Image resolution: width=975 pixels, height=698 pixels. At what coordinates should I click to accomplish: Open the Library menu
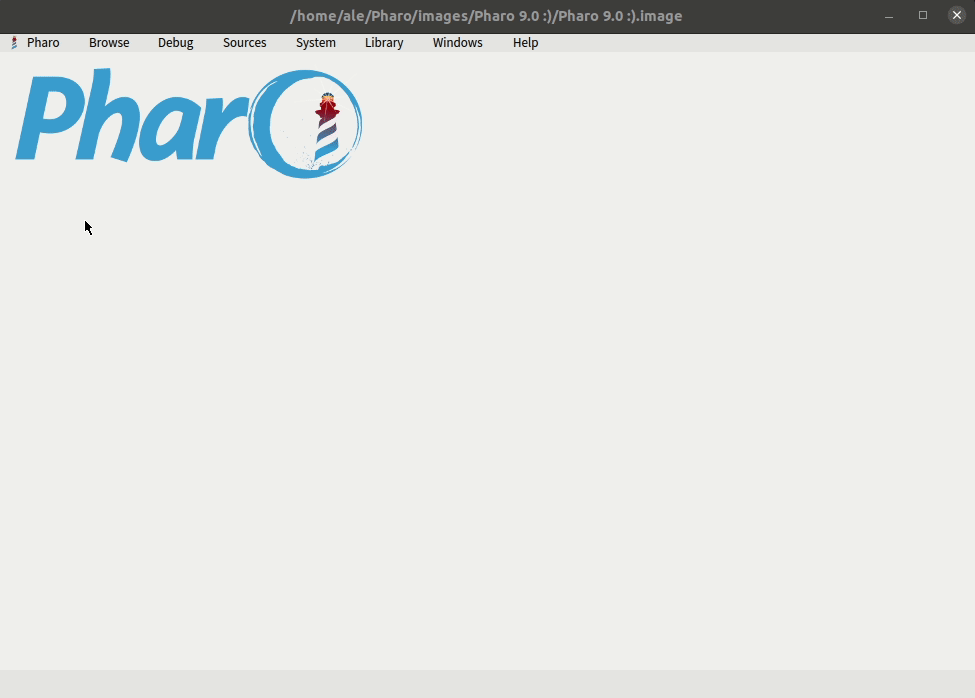tap(384, 43)
